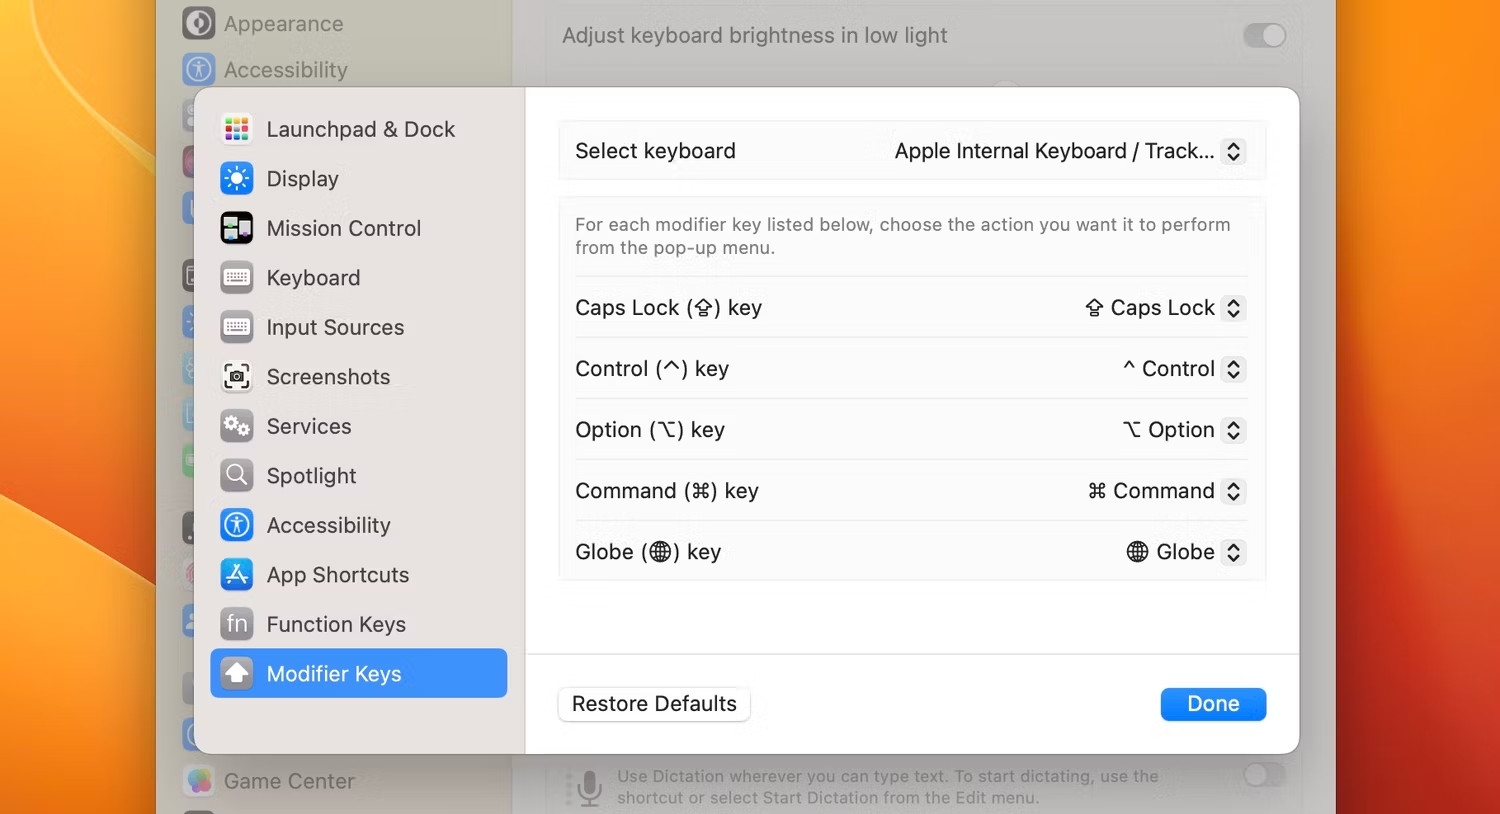Select Keyboard in the shortcuts list
The width and height of the screenshot is (1500, 814).
[x=359, y=278]
